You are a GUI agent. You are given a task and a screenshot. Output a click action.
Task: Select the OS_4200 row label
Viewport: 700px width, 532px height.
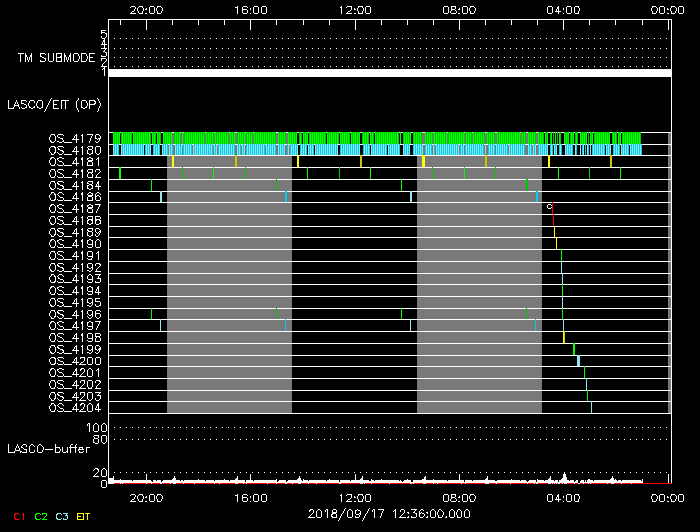(x=74, y=361)
